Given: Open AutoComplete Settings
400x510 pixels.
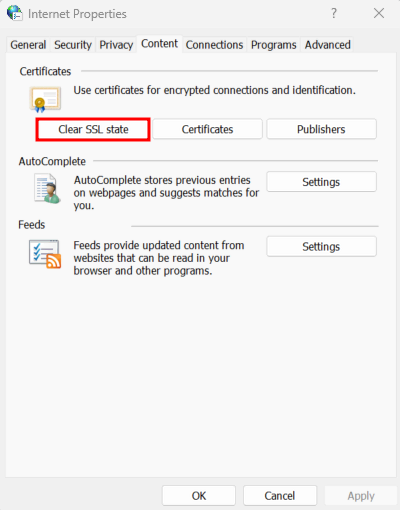Looking at the screenshot, I should pyautogui.click(x=321, y=182).
